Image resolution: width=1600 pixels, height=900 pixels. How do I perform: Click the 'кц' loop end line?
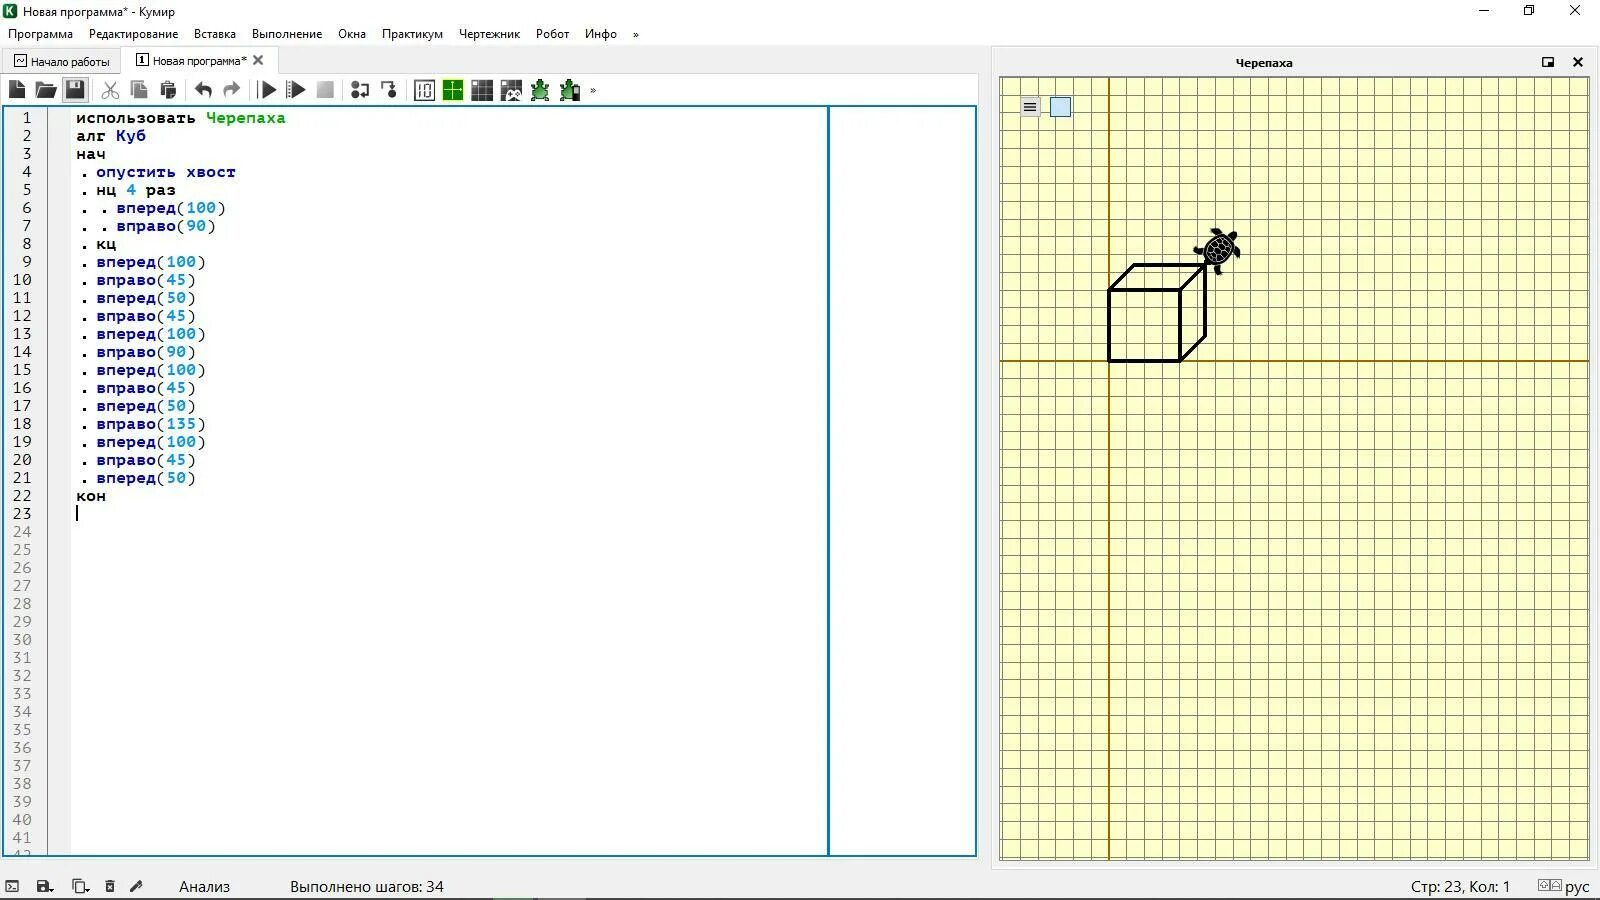coord(106,244)
